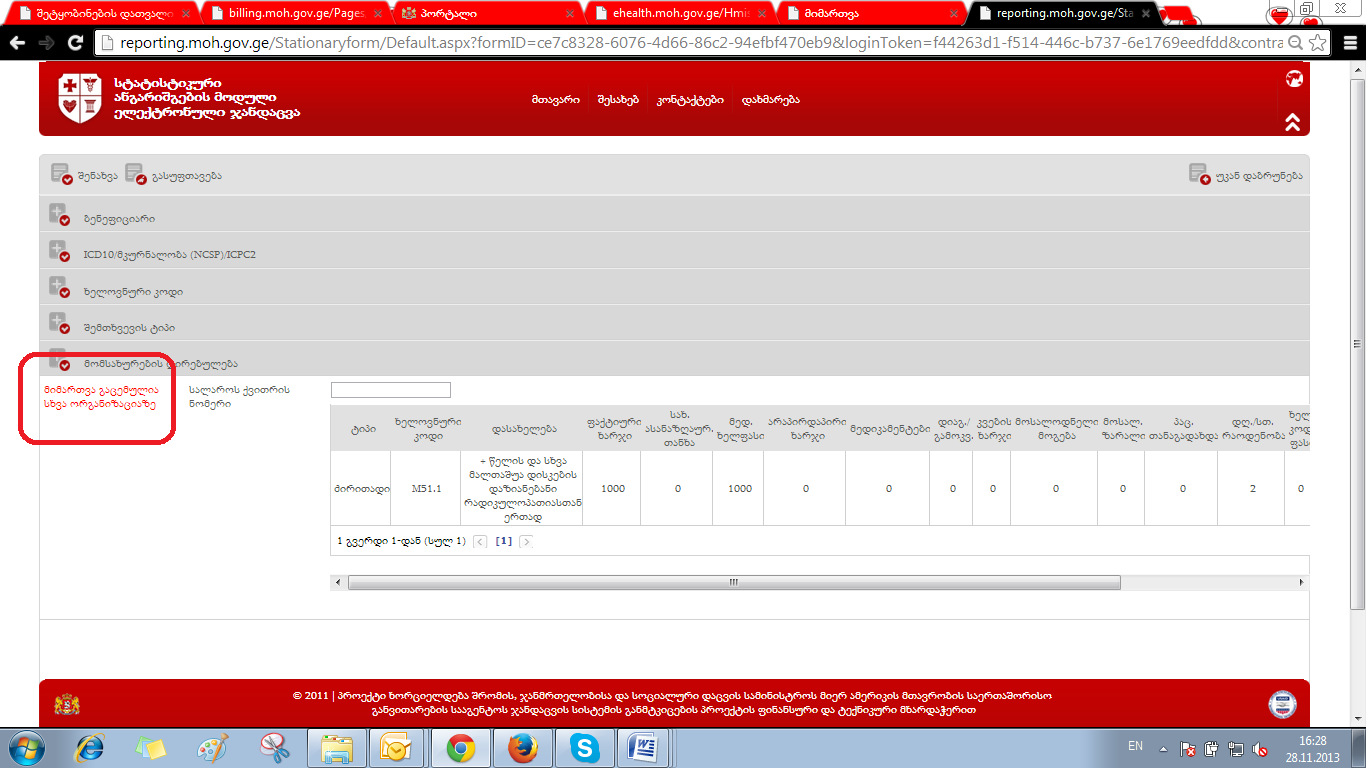Expand the შემთხვევის ტიპი section
This screenshot has width=1366, height=768.
[x=58, y=325]
